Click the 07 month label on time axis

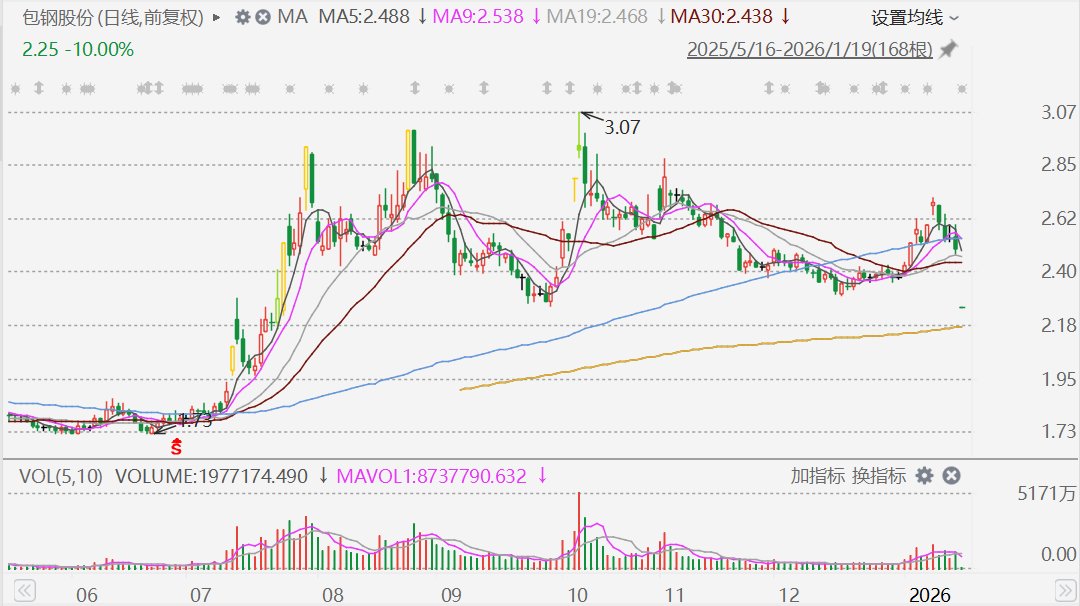tap(200, 594)
